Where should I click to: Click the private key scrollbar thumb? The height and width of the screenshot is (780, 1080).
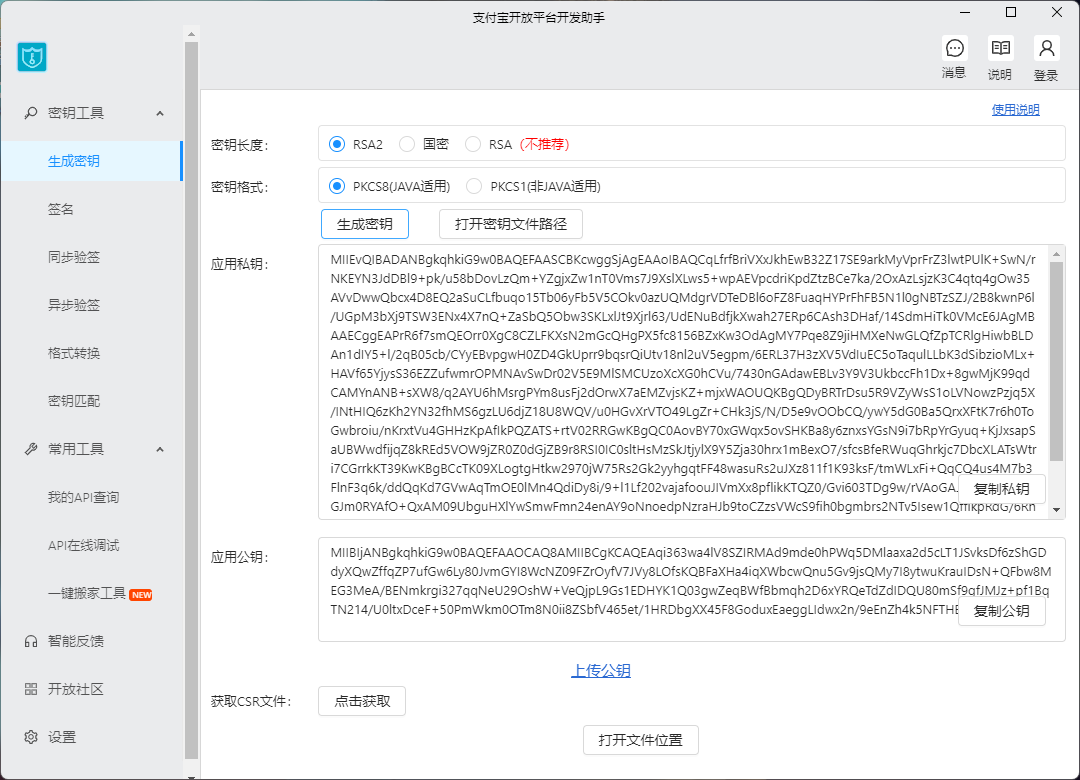point(1057,360)
